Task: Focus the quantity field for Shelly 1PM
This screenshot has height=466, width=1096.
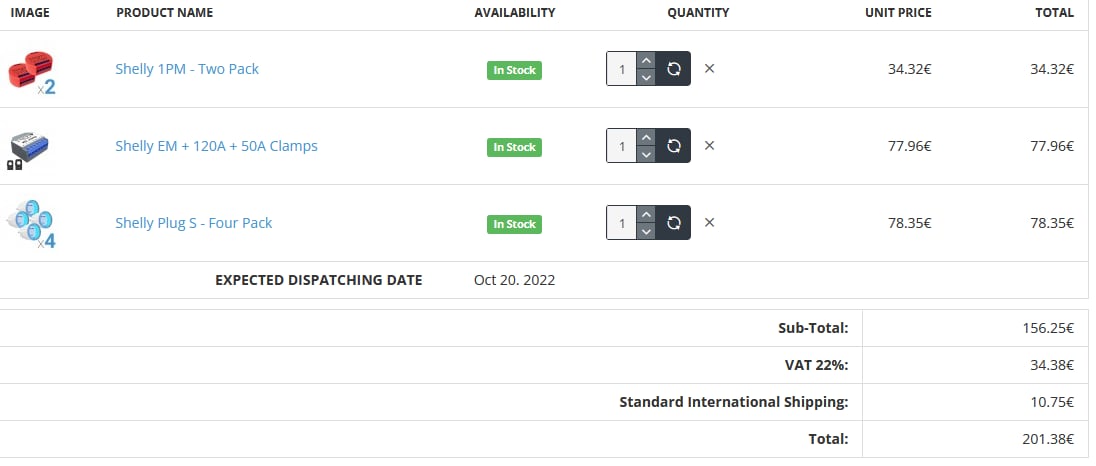Action: (x=621, y=69)
